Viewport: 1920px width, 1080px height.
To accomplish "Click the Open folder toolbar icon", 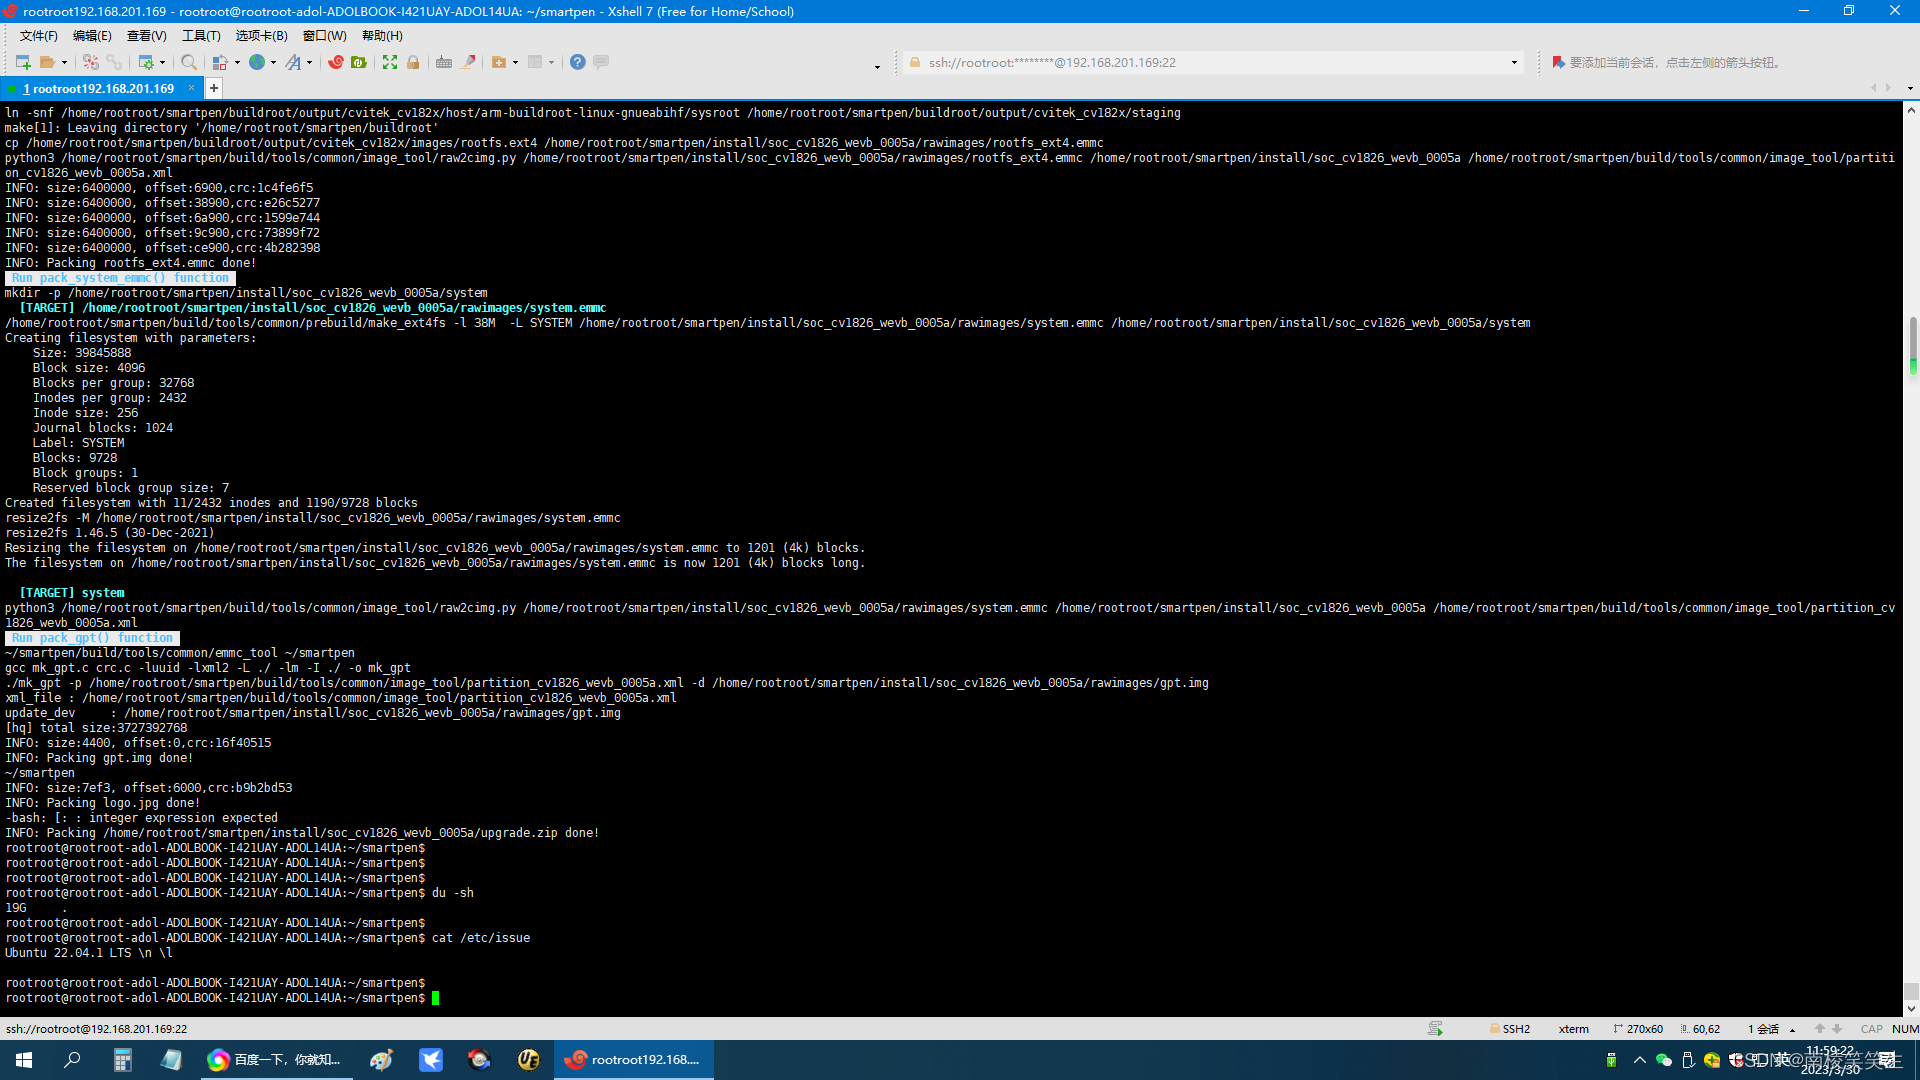I will pyautogui.click(x=47, y=62).
